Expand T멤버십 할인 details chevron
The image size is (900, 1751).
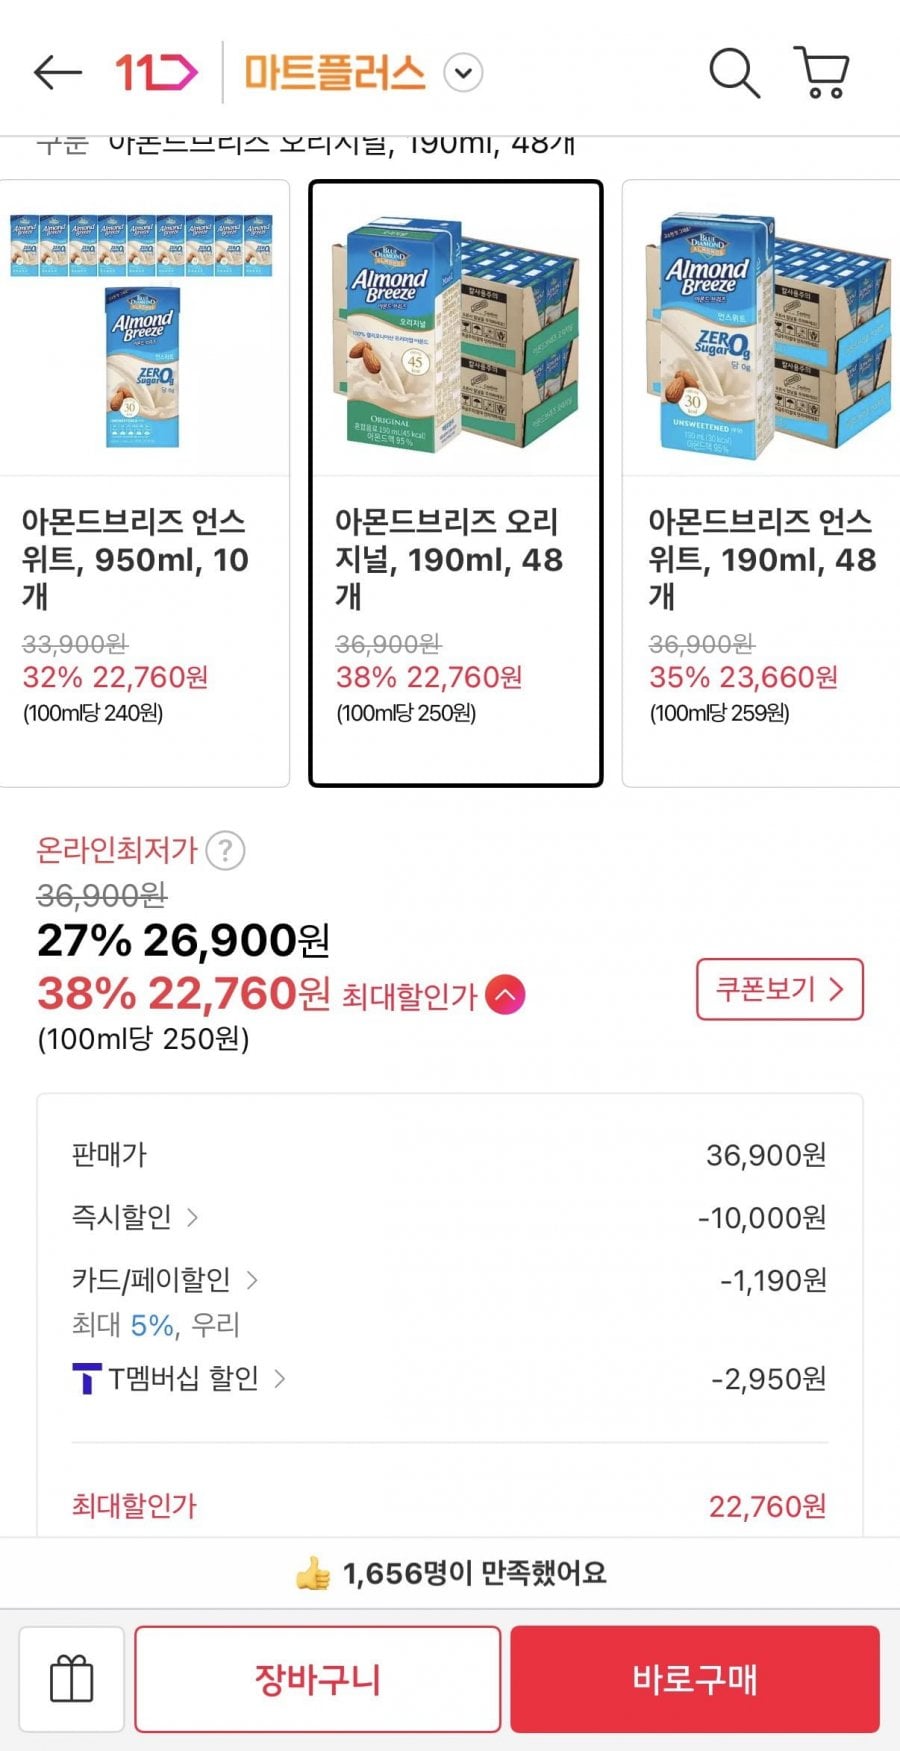[280, 1379]
